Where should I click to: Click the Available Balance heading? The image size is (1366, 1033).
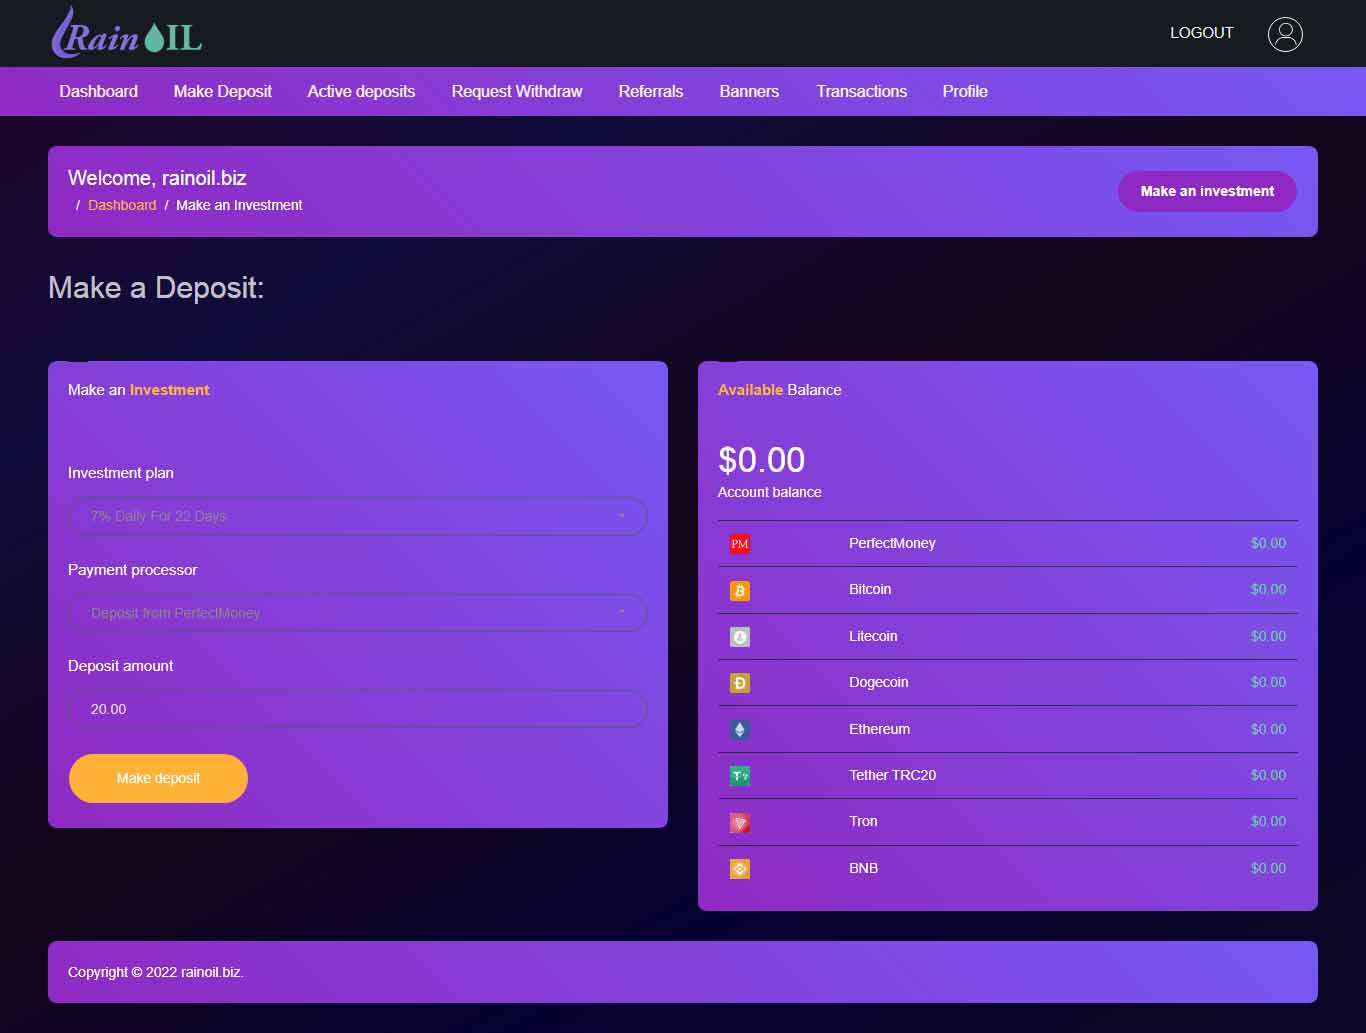click(780, 390)
